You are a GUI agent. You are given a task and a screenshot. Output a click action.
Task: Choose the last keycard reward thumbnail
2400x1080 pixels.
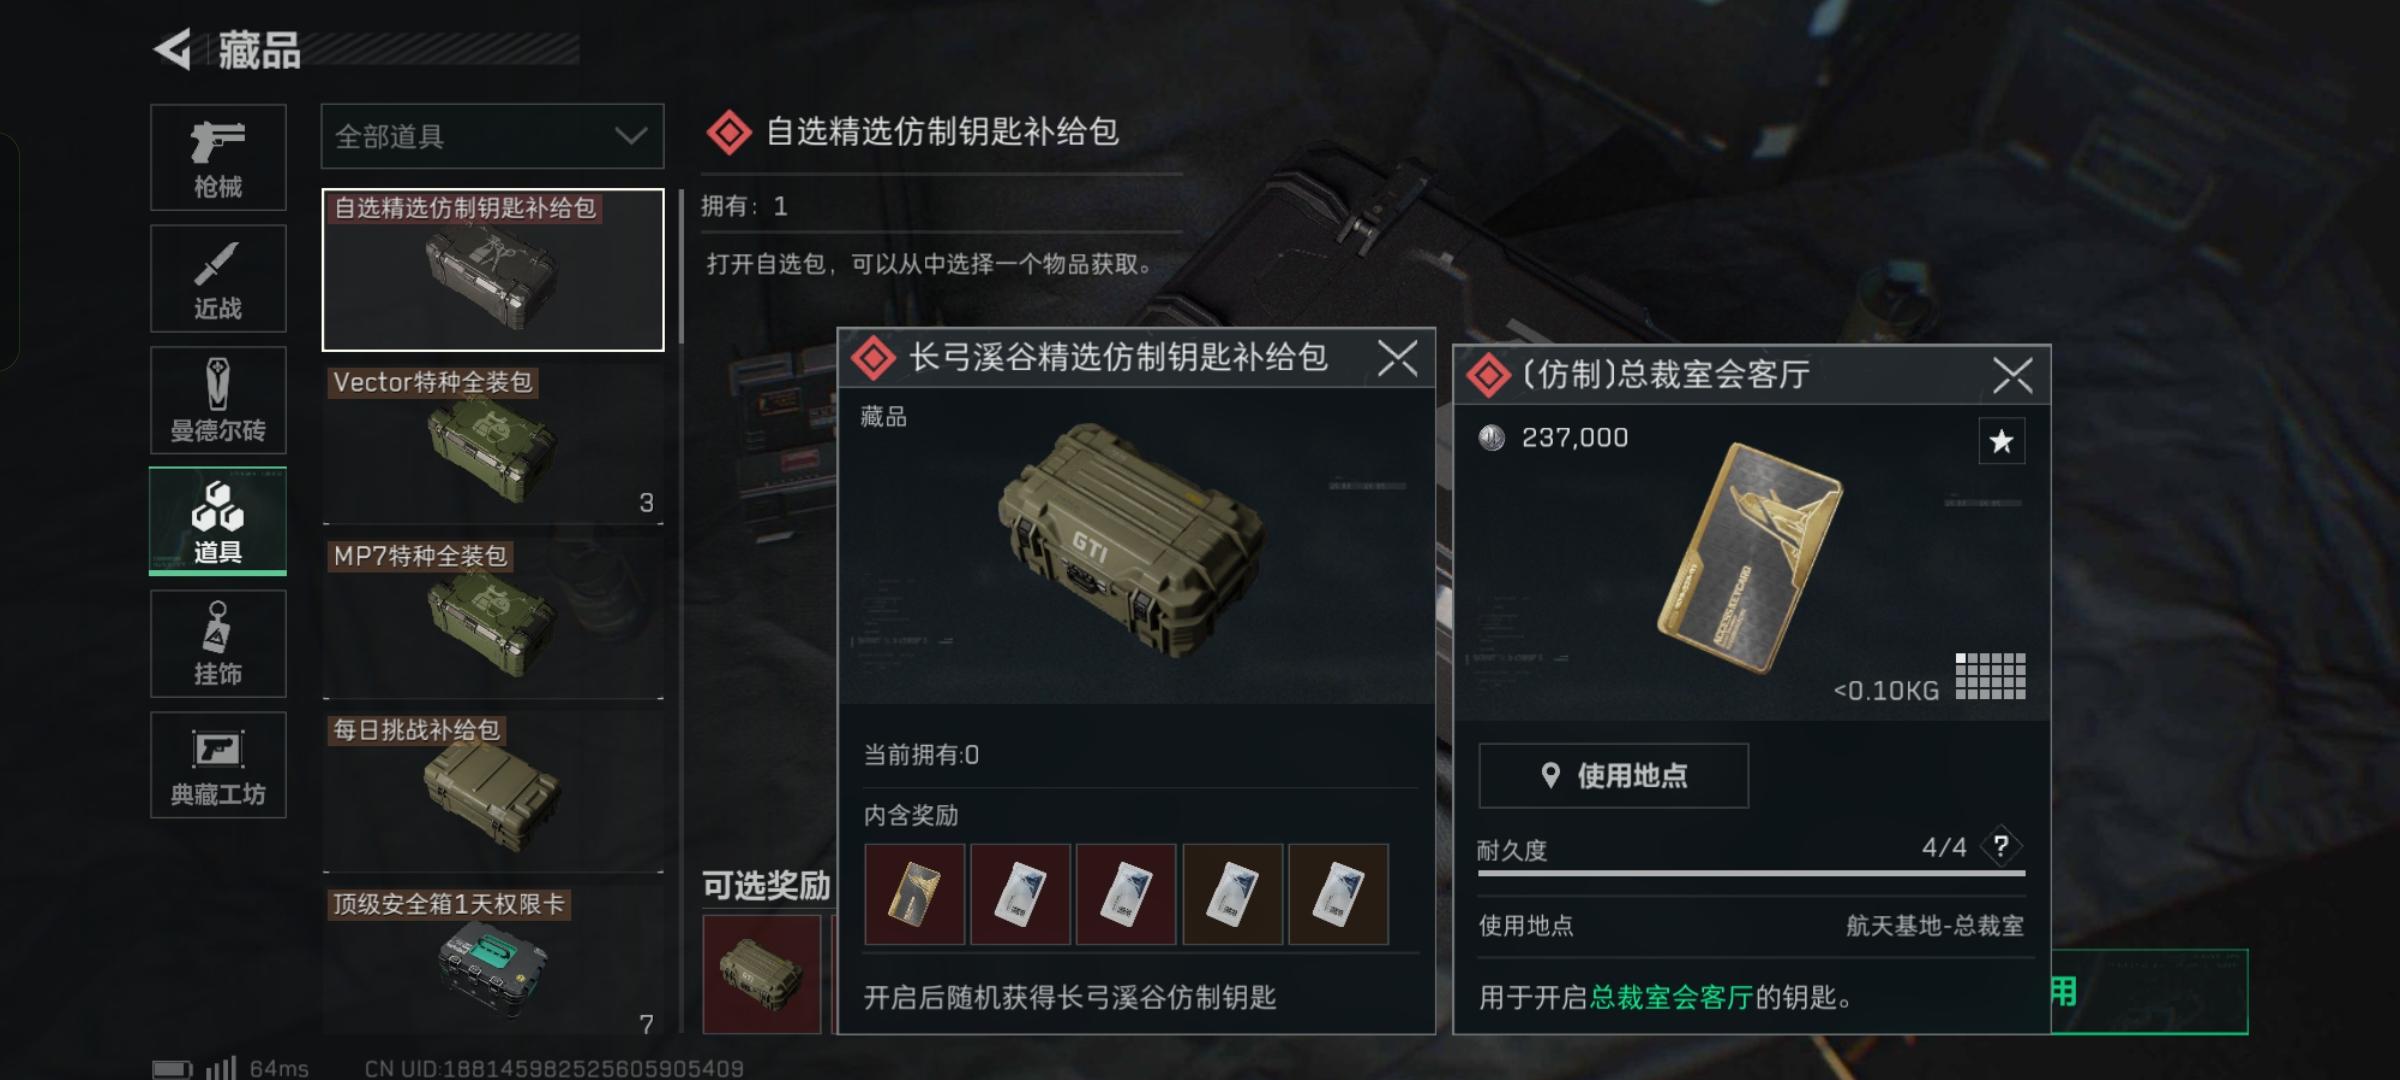(x=1338, y=894)
